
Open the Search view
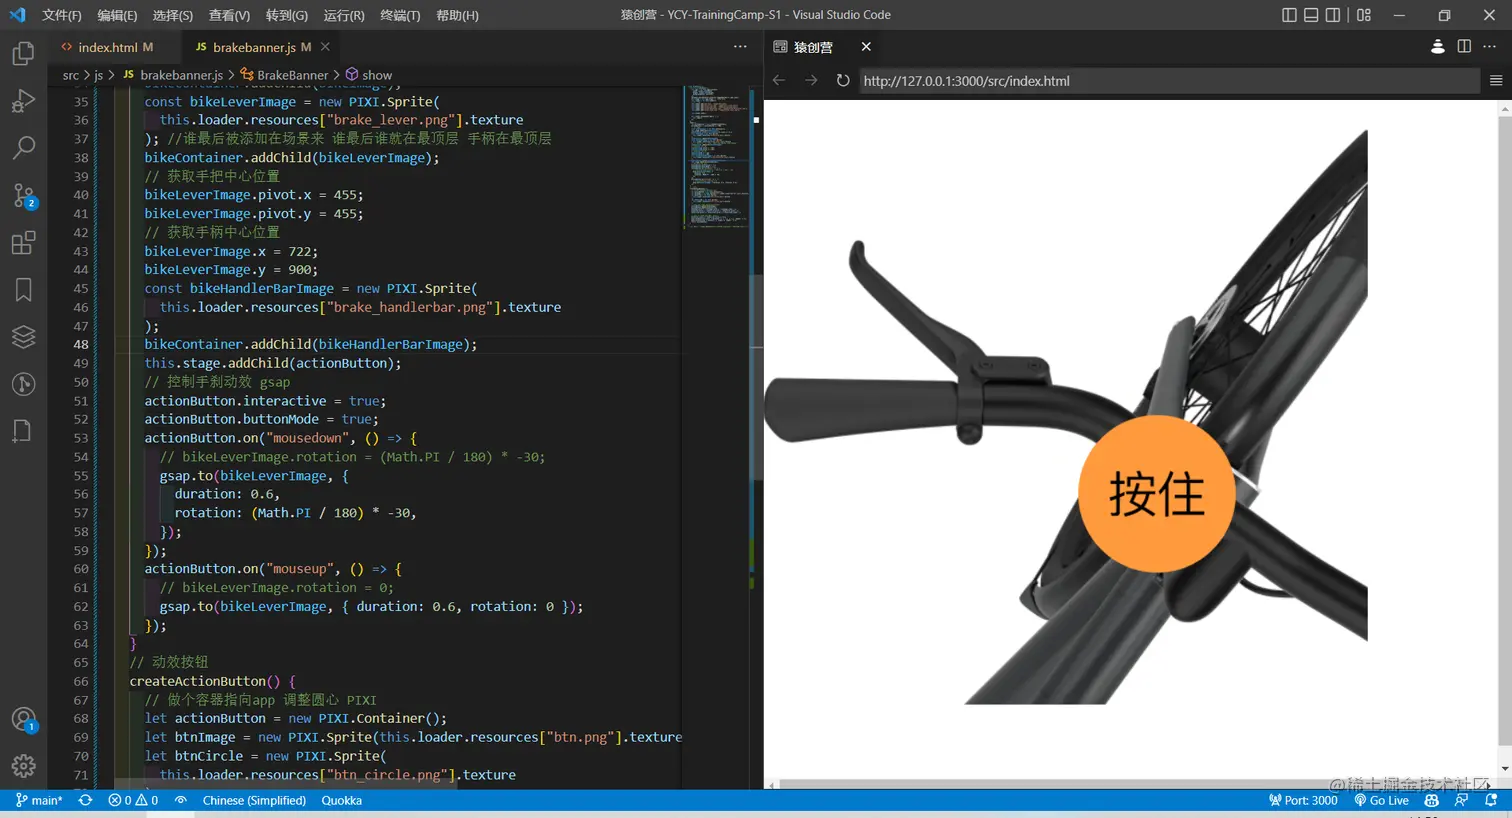point(23,148)
